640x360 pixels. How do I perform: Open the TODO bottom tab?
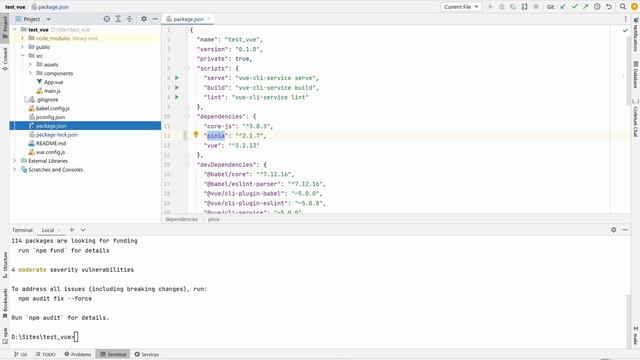click(x=45, y=354)
